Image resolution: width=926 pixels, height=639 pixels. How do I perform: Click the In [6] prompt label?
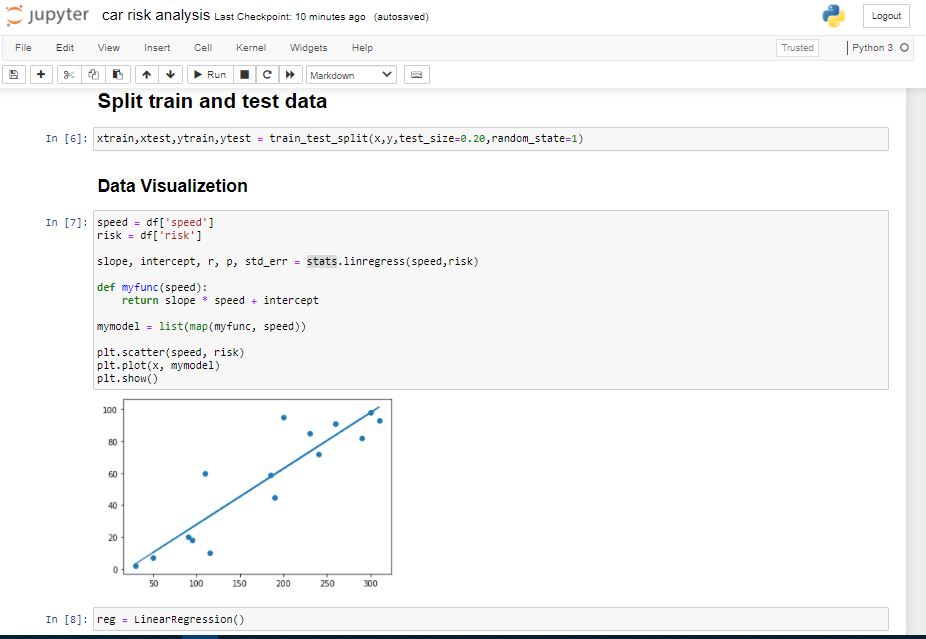(66, 139)
